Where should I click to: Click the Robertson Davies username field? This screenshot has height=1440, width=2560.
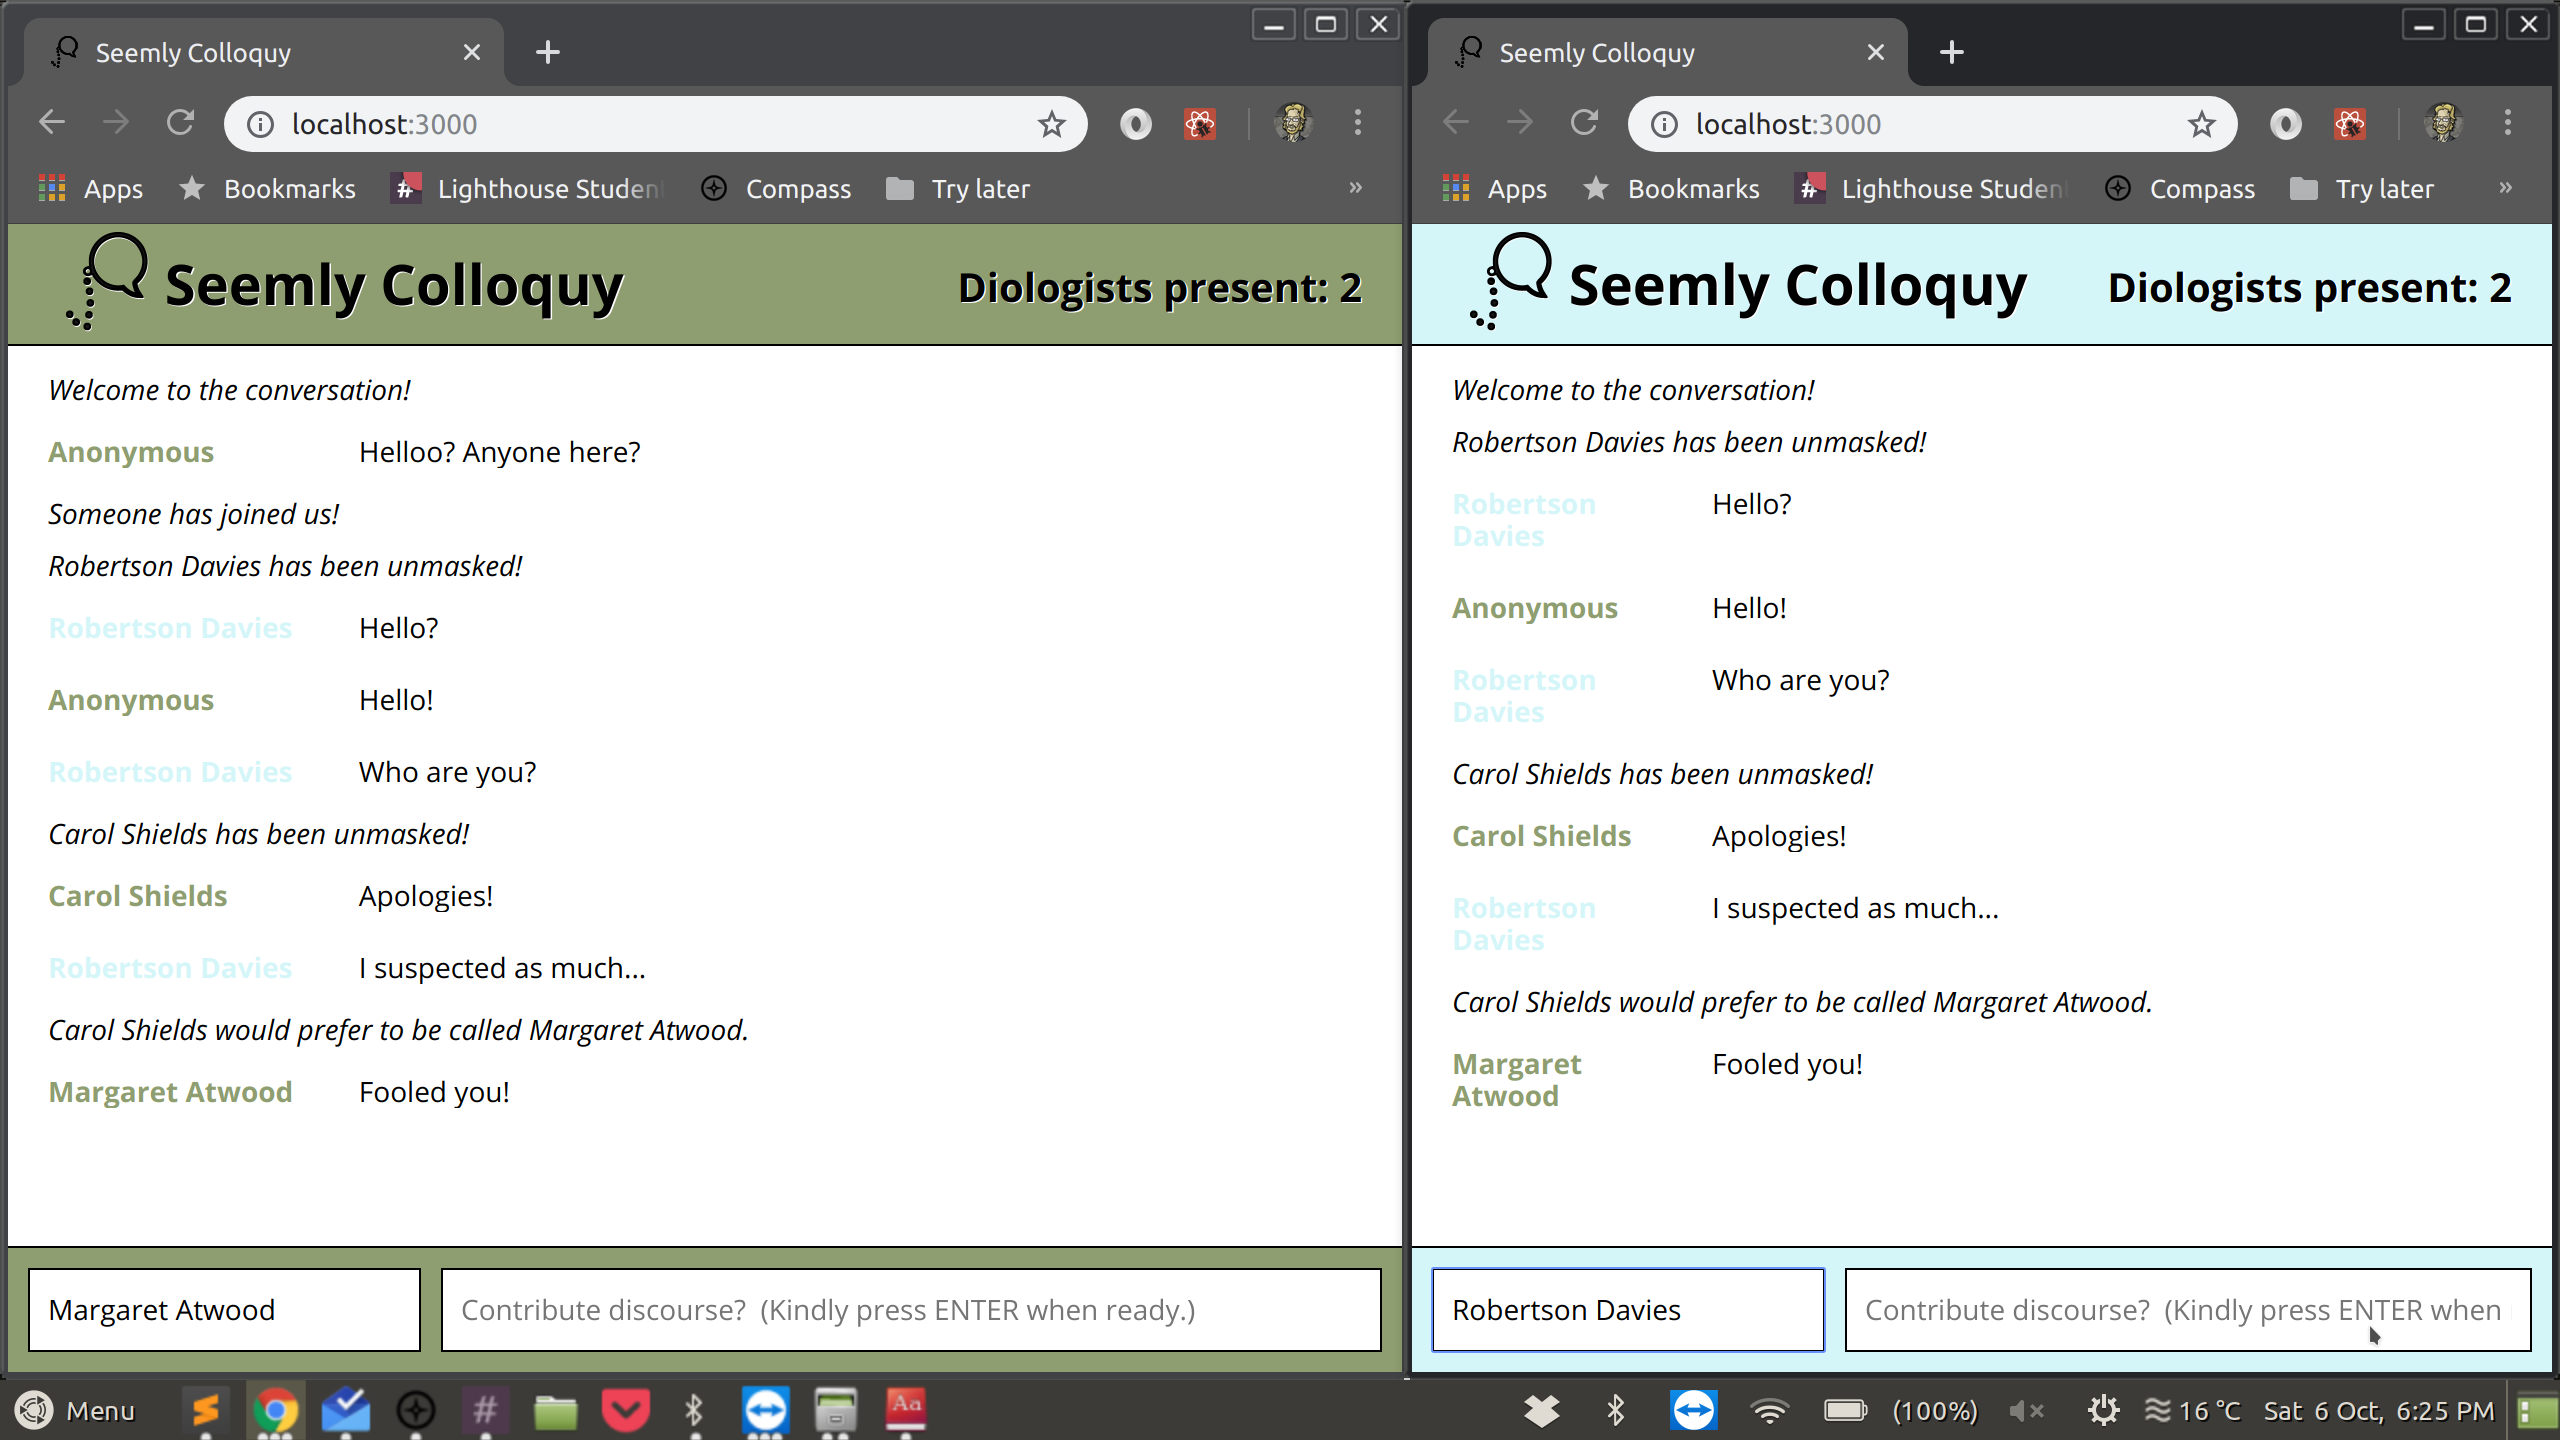pos(1627,1310)
